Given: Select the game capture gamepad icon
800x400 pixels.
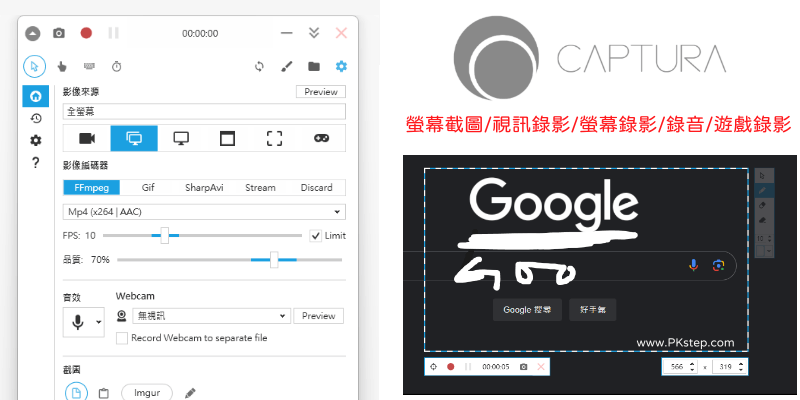Looking at the screenshot, I should (321, 138).
